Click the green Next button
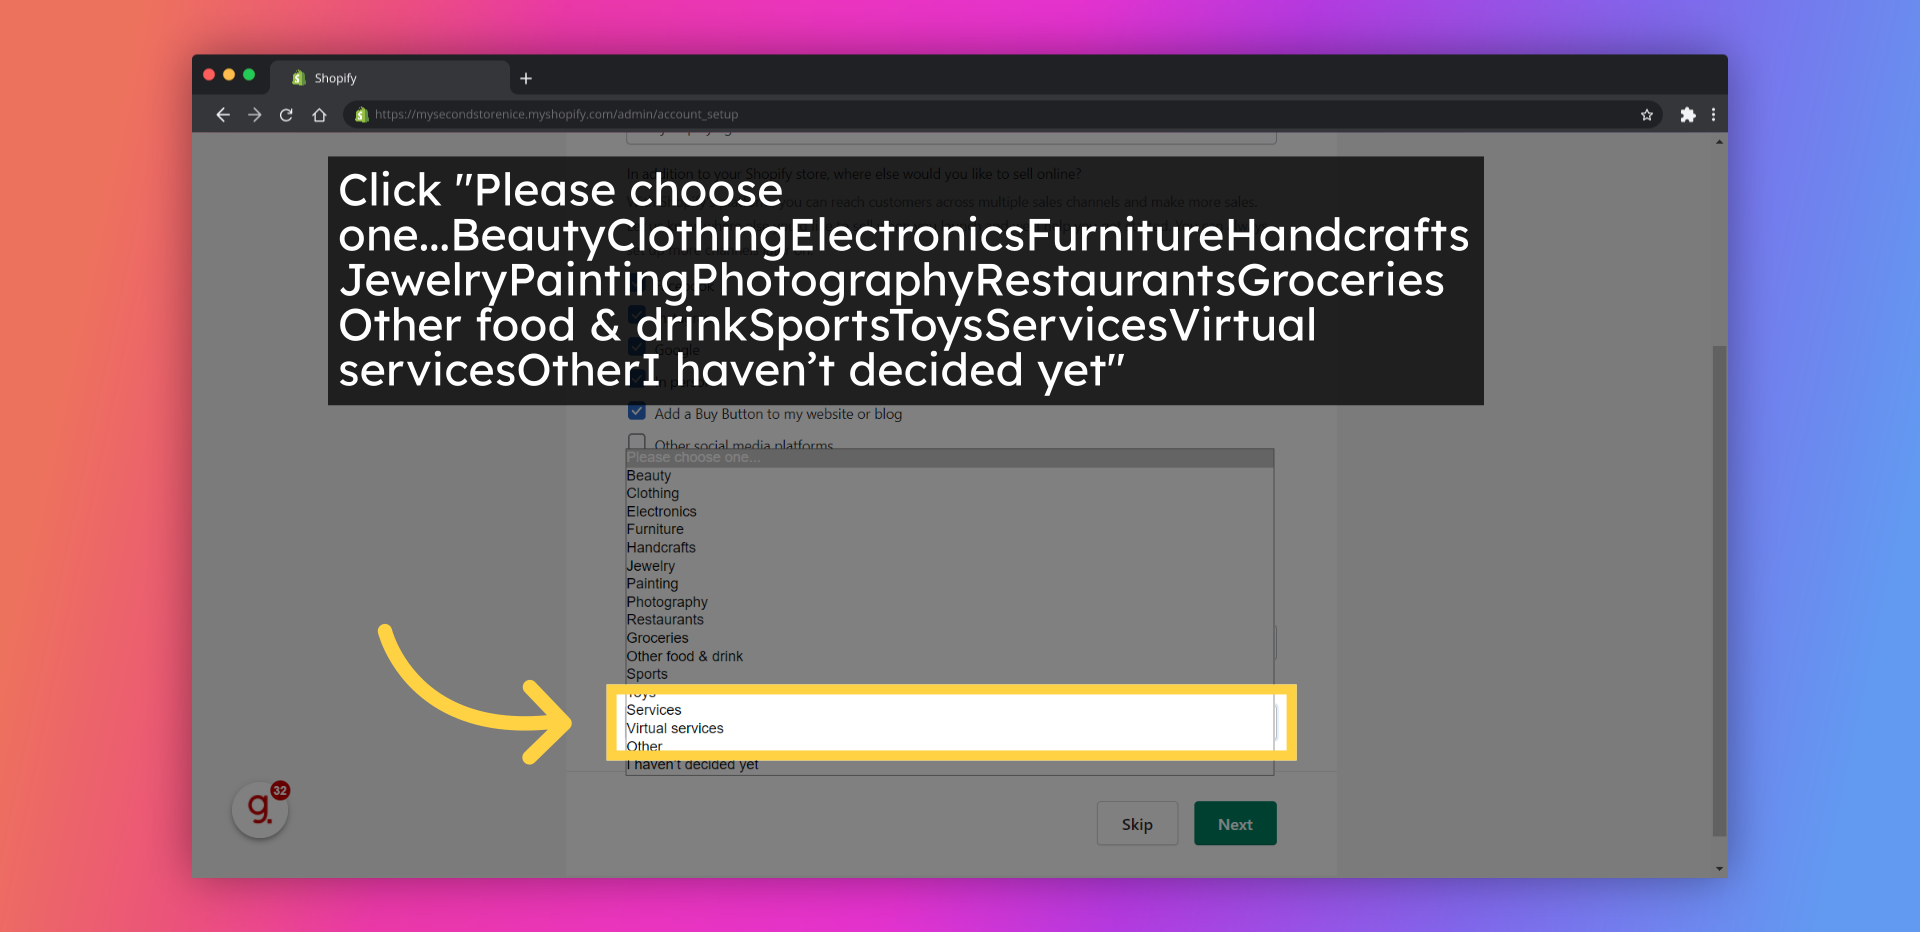The image size is (1920, 932). (x=1235, y=824)
